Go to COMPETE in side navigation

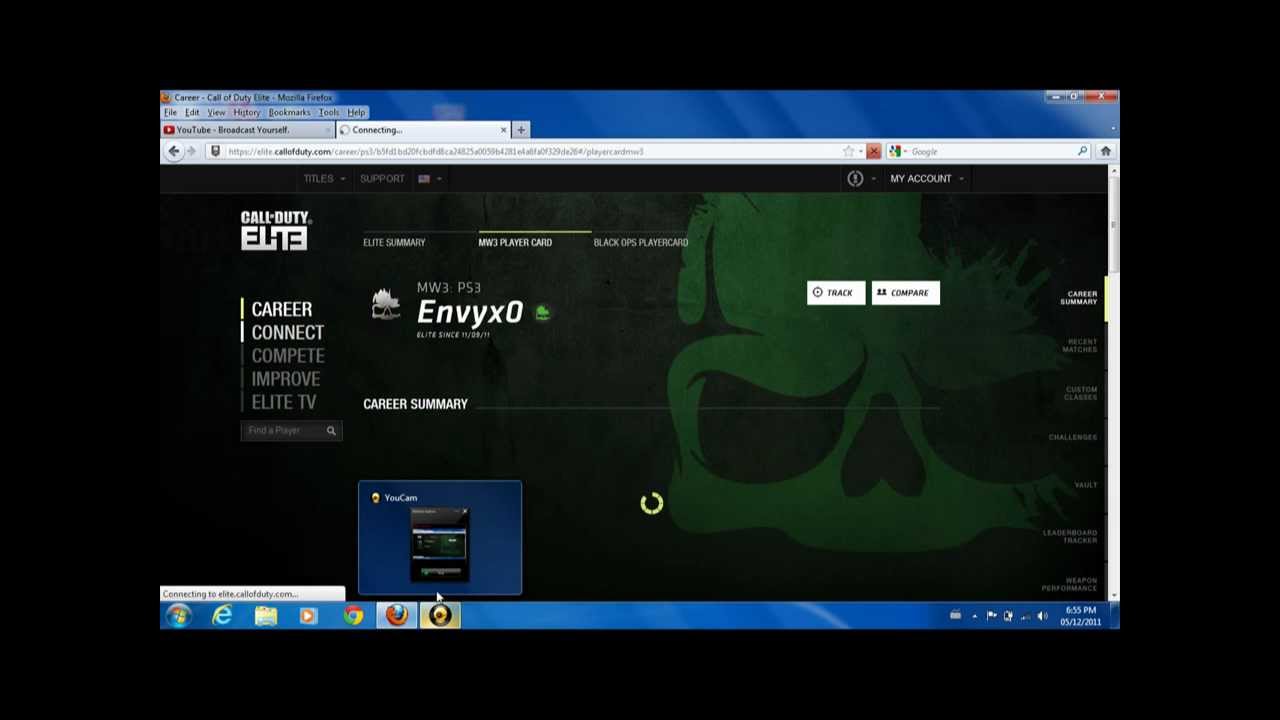point(287,356)
